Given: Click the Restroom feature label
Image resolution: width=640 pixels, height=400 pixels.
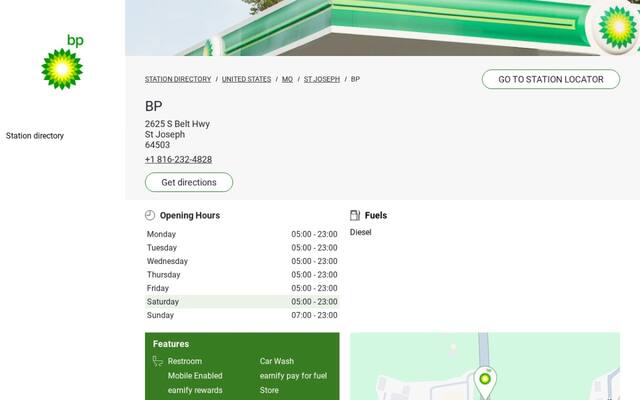Looking at the screenshot, I should (x=185, y=361).
